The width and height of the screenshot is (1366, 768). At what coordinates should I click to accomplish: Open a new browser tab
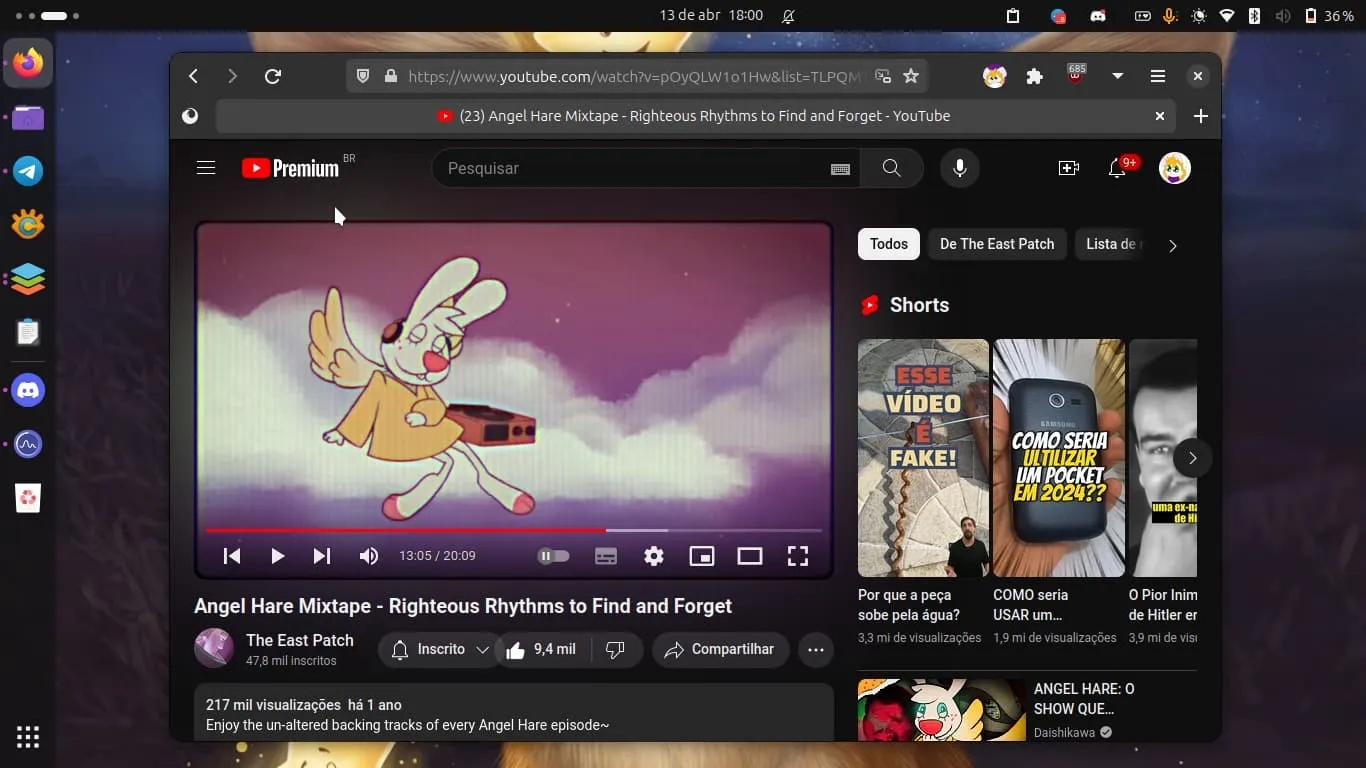(x=1201, y=116)
